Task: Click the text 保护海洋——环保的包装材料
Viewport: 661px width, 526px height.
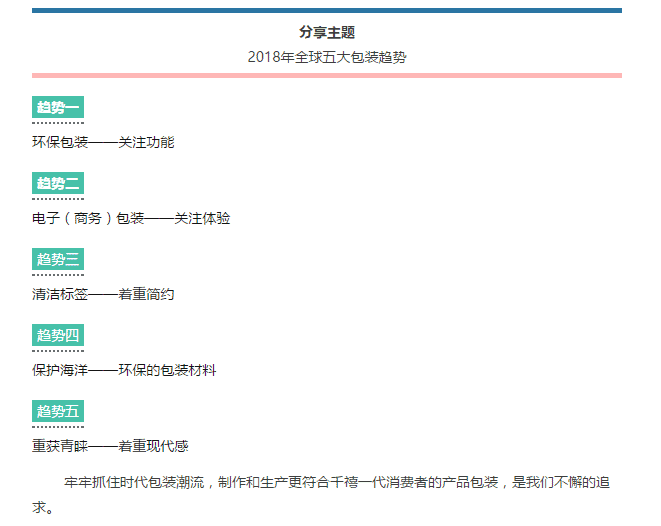Action: (124, 370)
